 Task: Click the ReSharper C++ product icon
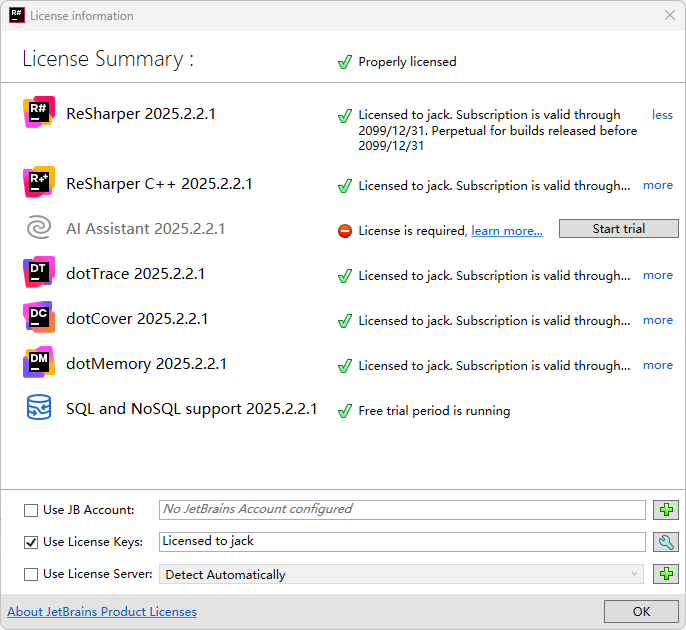click(39, 184)
